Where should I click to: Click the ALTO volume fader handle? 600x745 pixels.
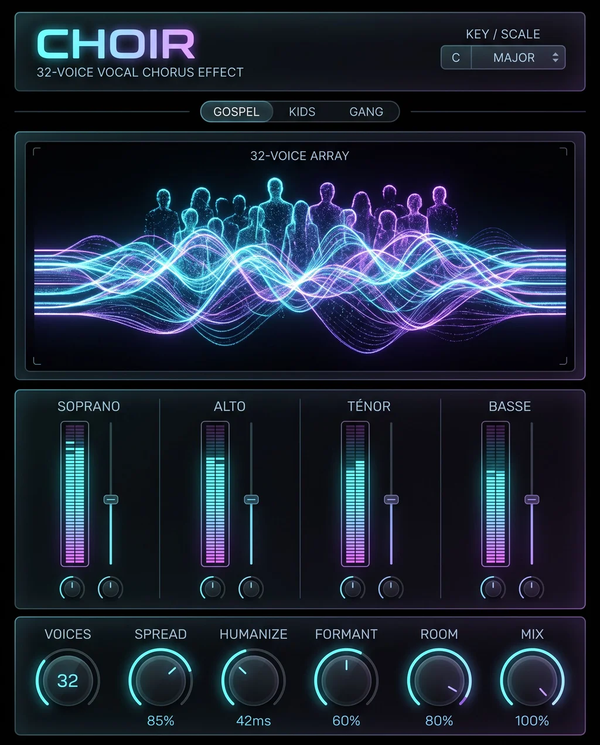click(x=251, y=499)
